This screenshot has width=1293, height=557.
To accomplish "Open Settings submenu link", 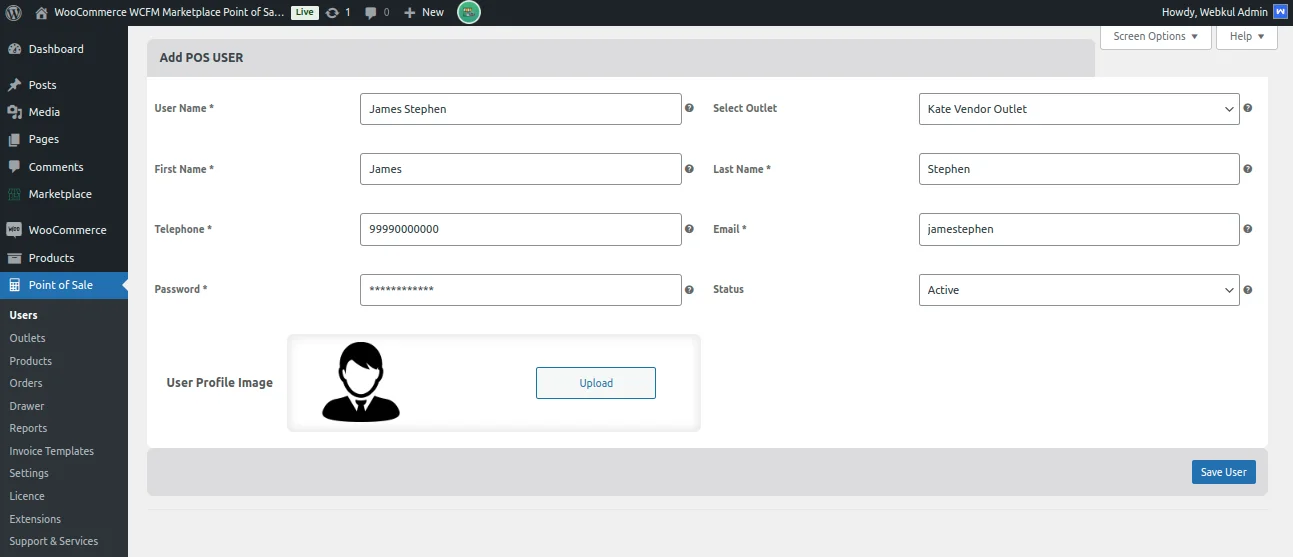I will [x=29, y=473].
